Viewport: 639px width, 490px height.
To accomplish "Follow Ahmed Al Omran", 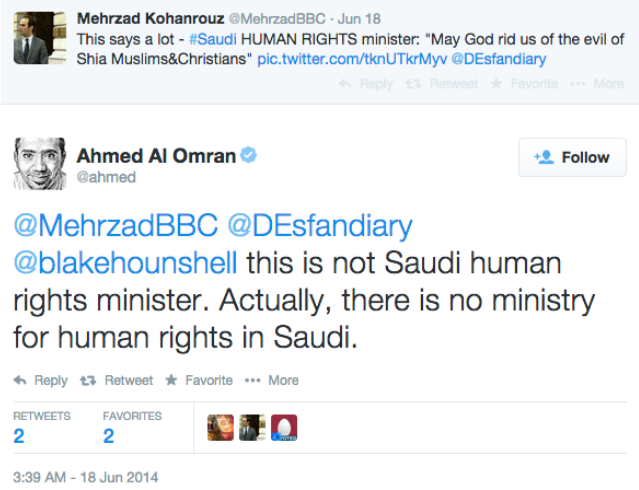I will (572, 157).
